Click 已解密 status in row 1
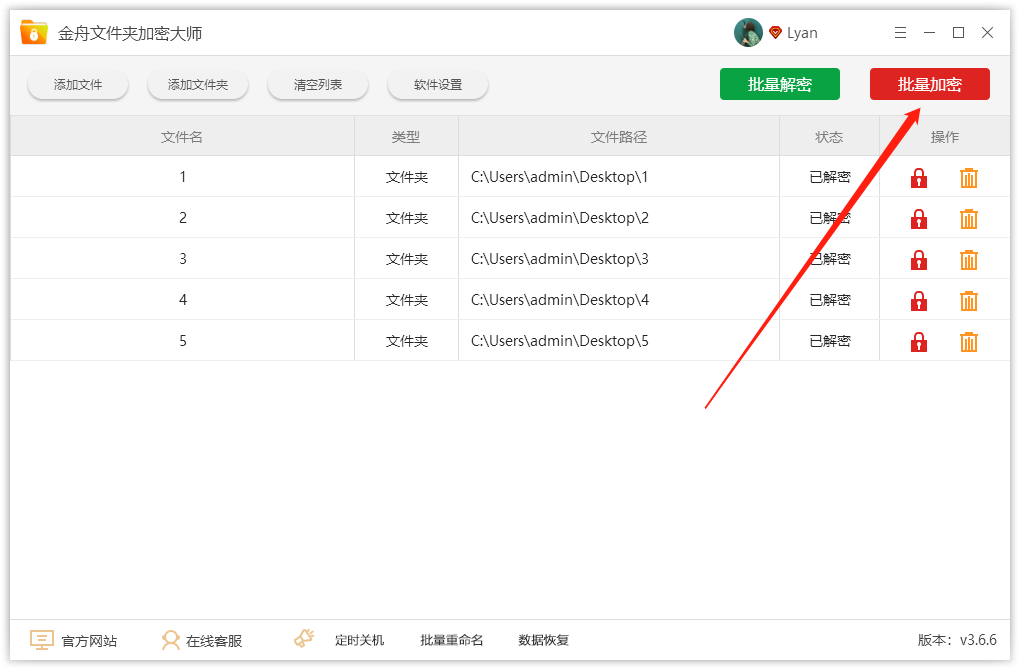The image size is (1020, 670). coord(830,177)
